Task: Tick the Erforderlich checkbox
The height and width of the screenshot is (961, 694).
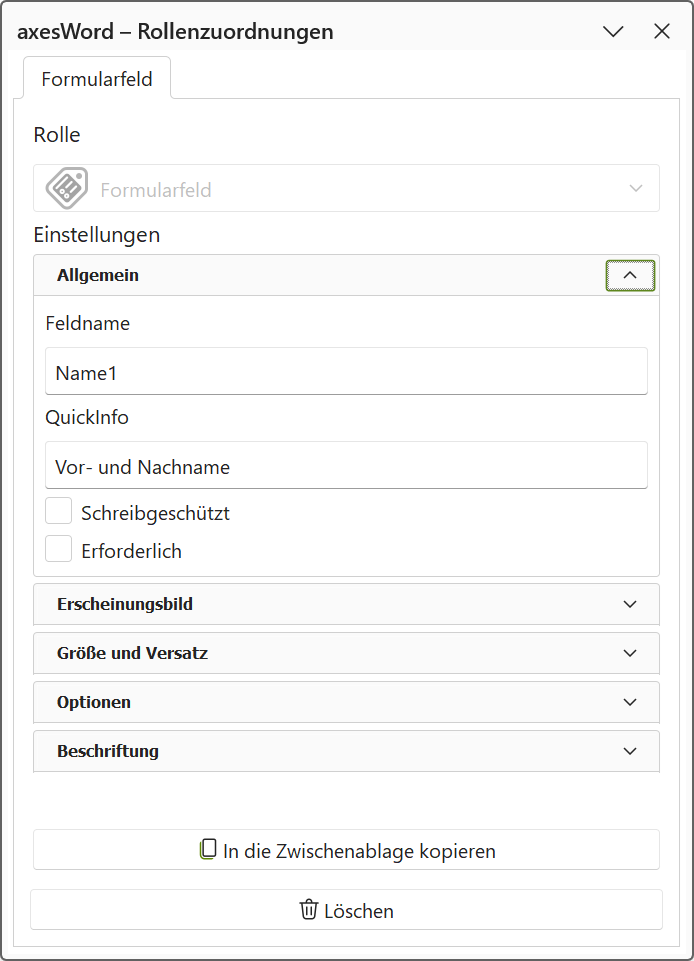Action: tap(59, 549)
